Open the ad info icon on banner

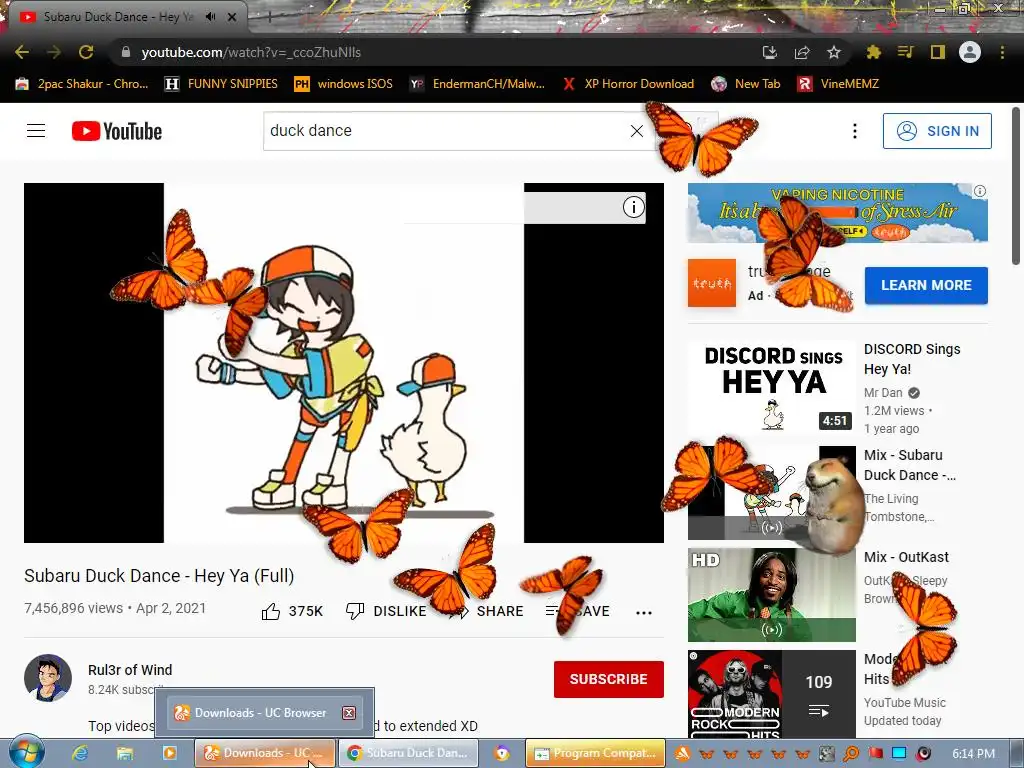tap(980, 191)
